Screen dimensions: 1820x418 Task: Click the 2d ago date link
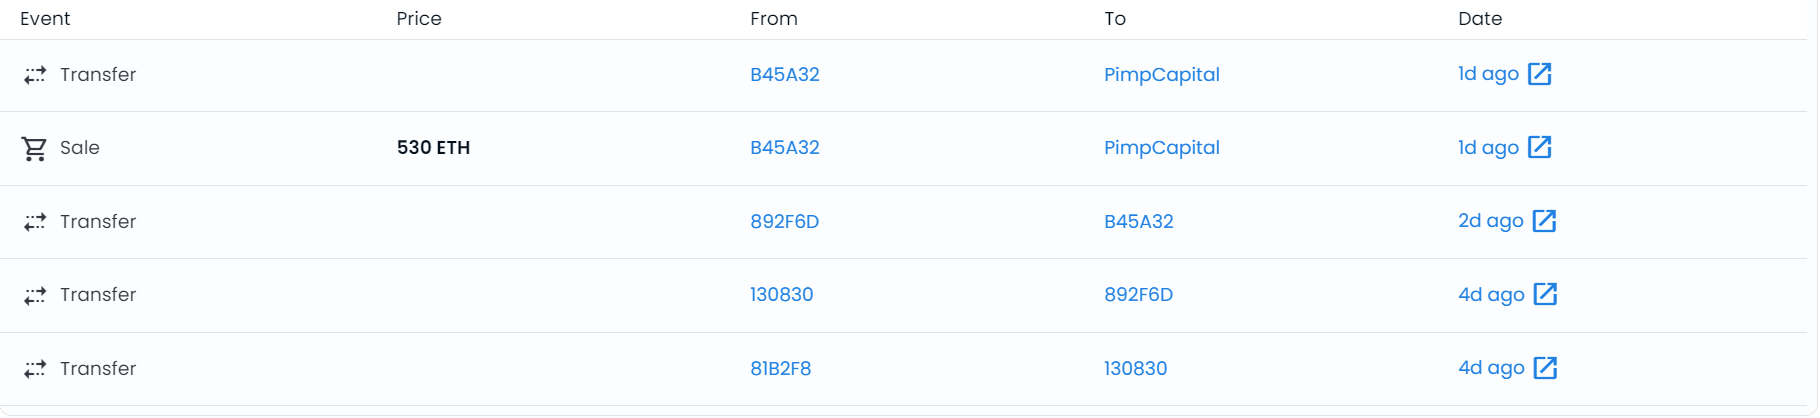pyautogui.click(x=1491, y=221)
